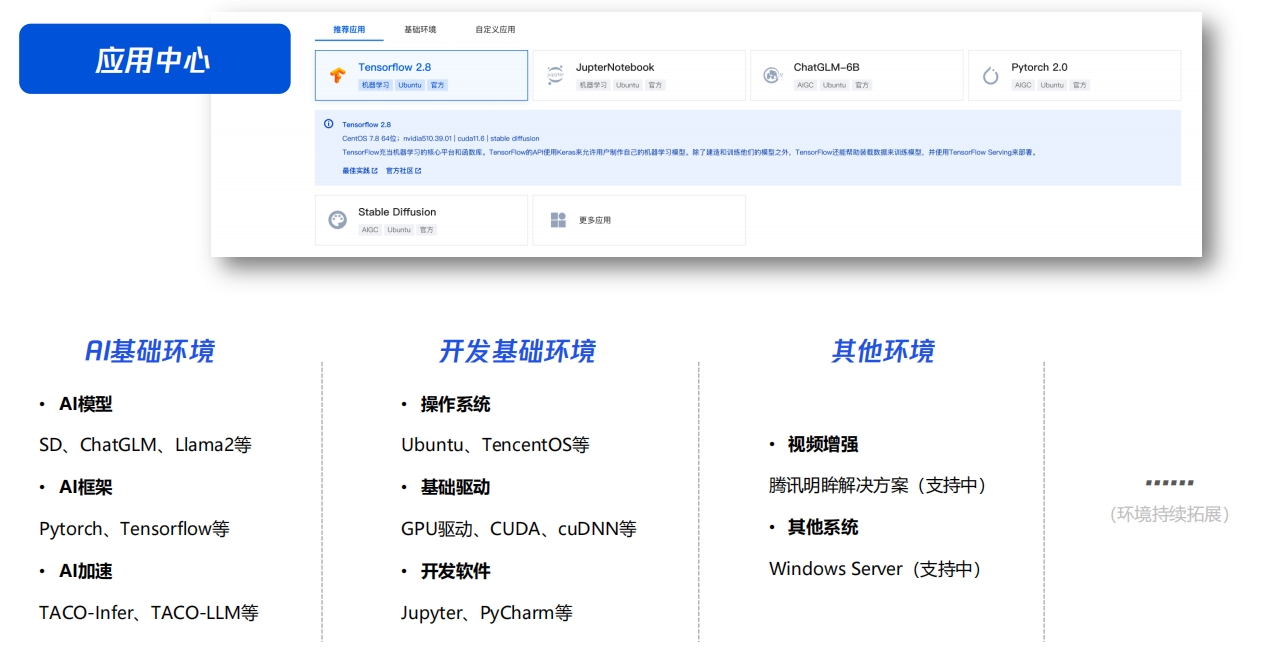This screenshot has width=1277, height=659.
Task: Click the Windows Server（支持中）line
Action: 876,569
